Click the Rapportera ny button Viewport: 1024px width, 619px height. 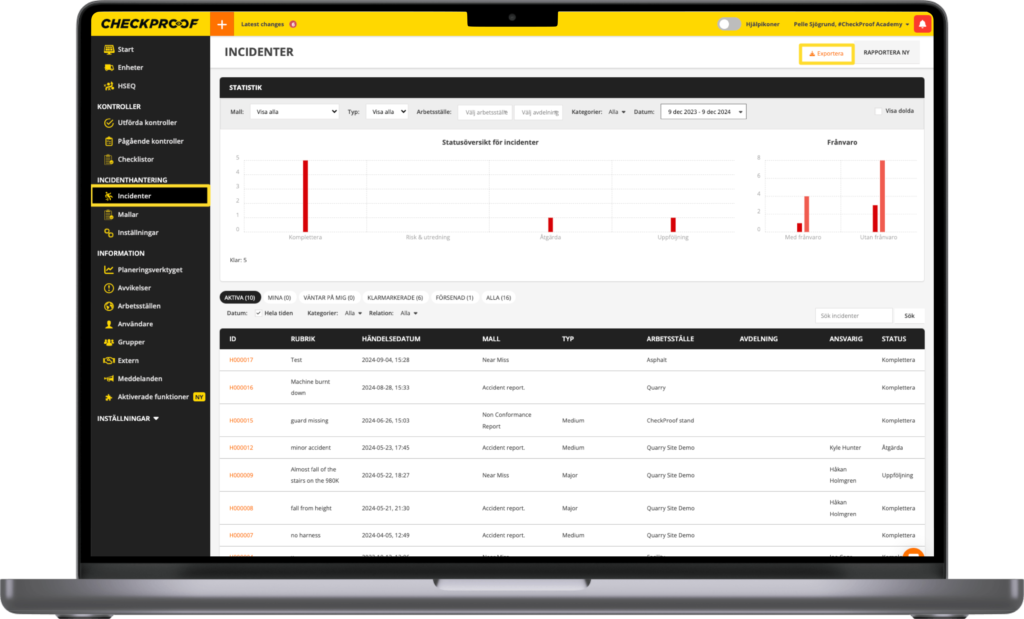point(886,53)
